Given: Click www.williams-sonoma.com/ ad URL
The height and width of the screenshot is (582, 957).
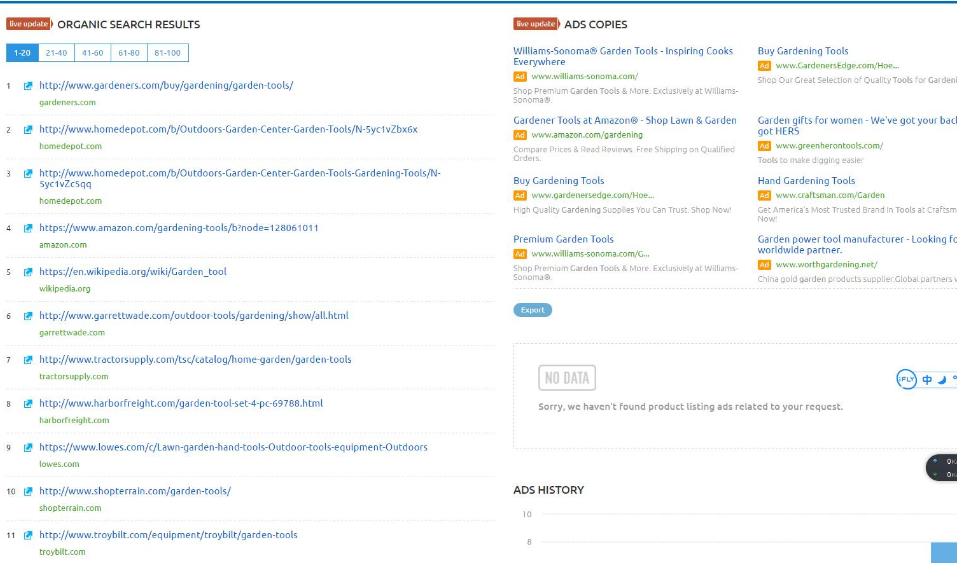Looking at the screenshot, I should pos(585,76).
